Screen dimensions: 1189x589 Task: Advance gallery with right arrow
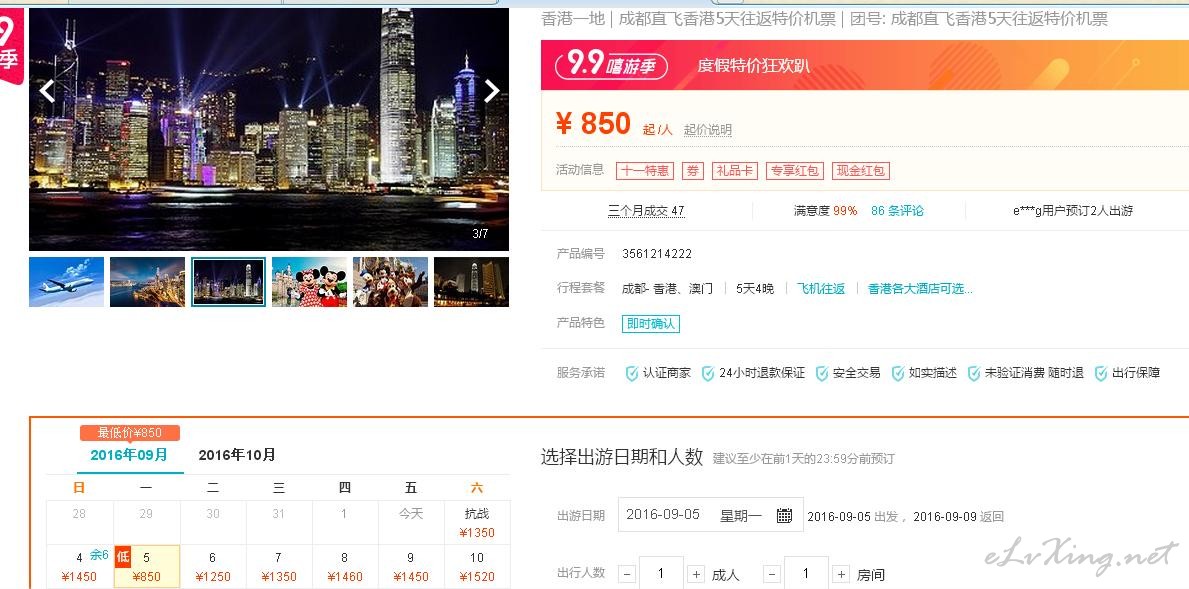coord(491,91)
